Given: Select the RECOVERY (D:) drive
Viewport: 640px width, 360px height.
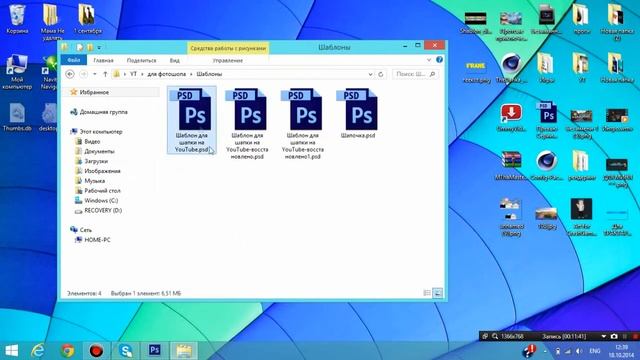Looking at the screenshot, I should coord(103,211).
